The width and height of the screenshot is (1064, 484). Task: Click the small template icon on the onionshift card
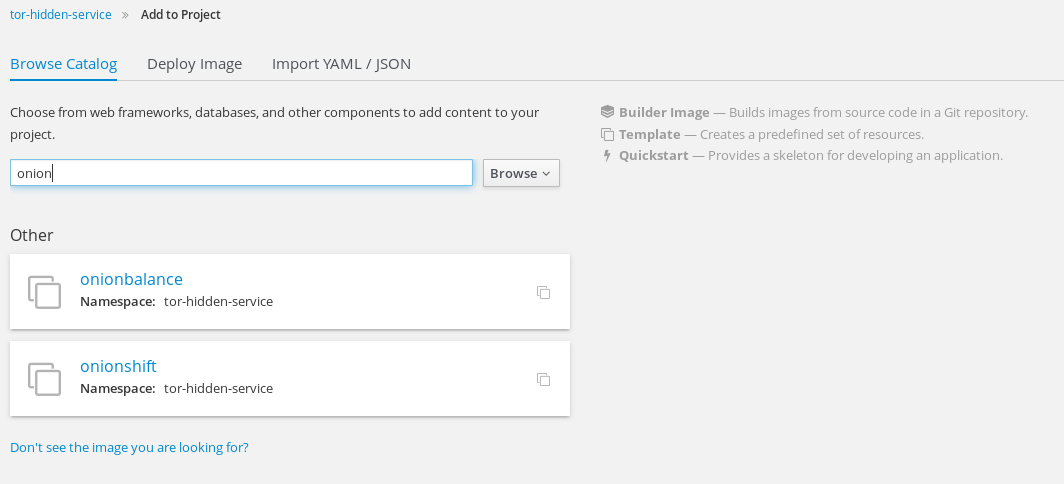coord(544,379)
